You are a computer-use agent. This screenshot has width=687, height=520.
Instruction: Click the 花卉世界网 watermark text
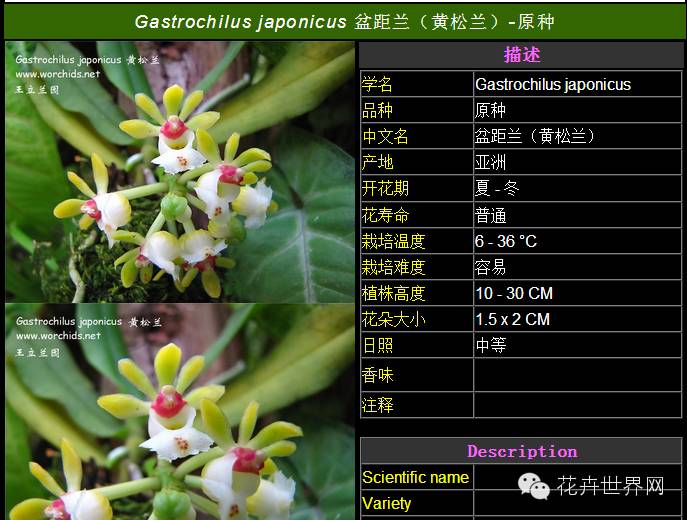click(610, 487)
